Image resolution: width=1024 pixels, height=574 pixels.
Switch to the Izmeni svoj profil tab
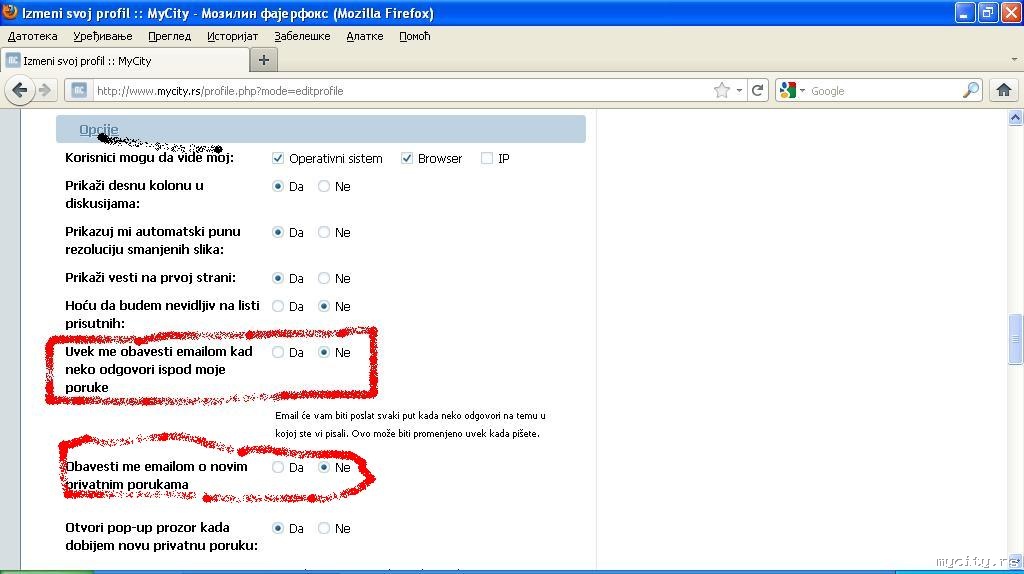(125, 61)
